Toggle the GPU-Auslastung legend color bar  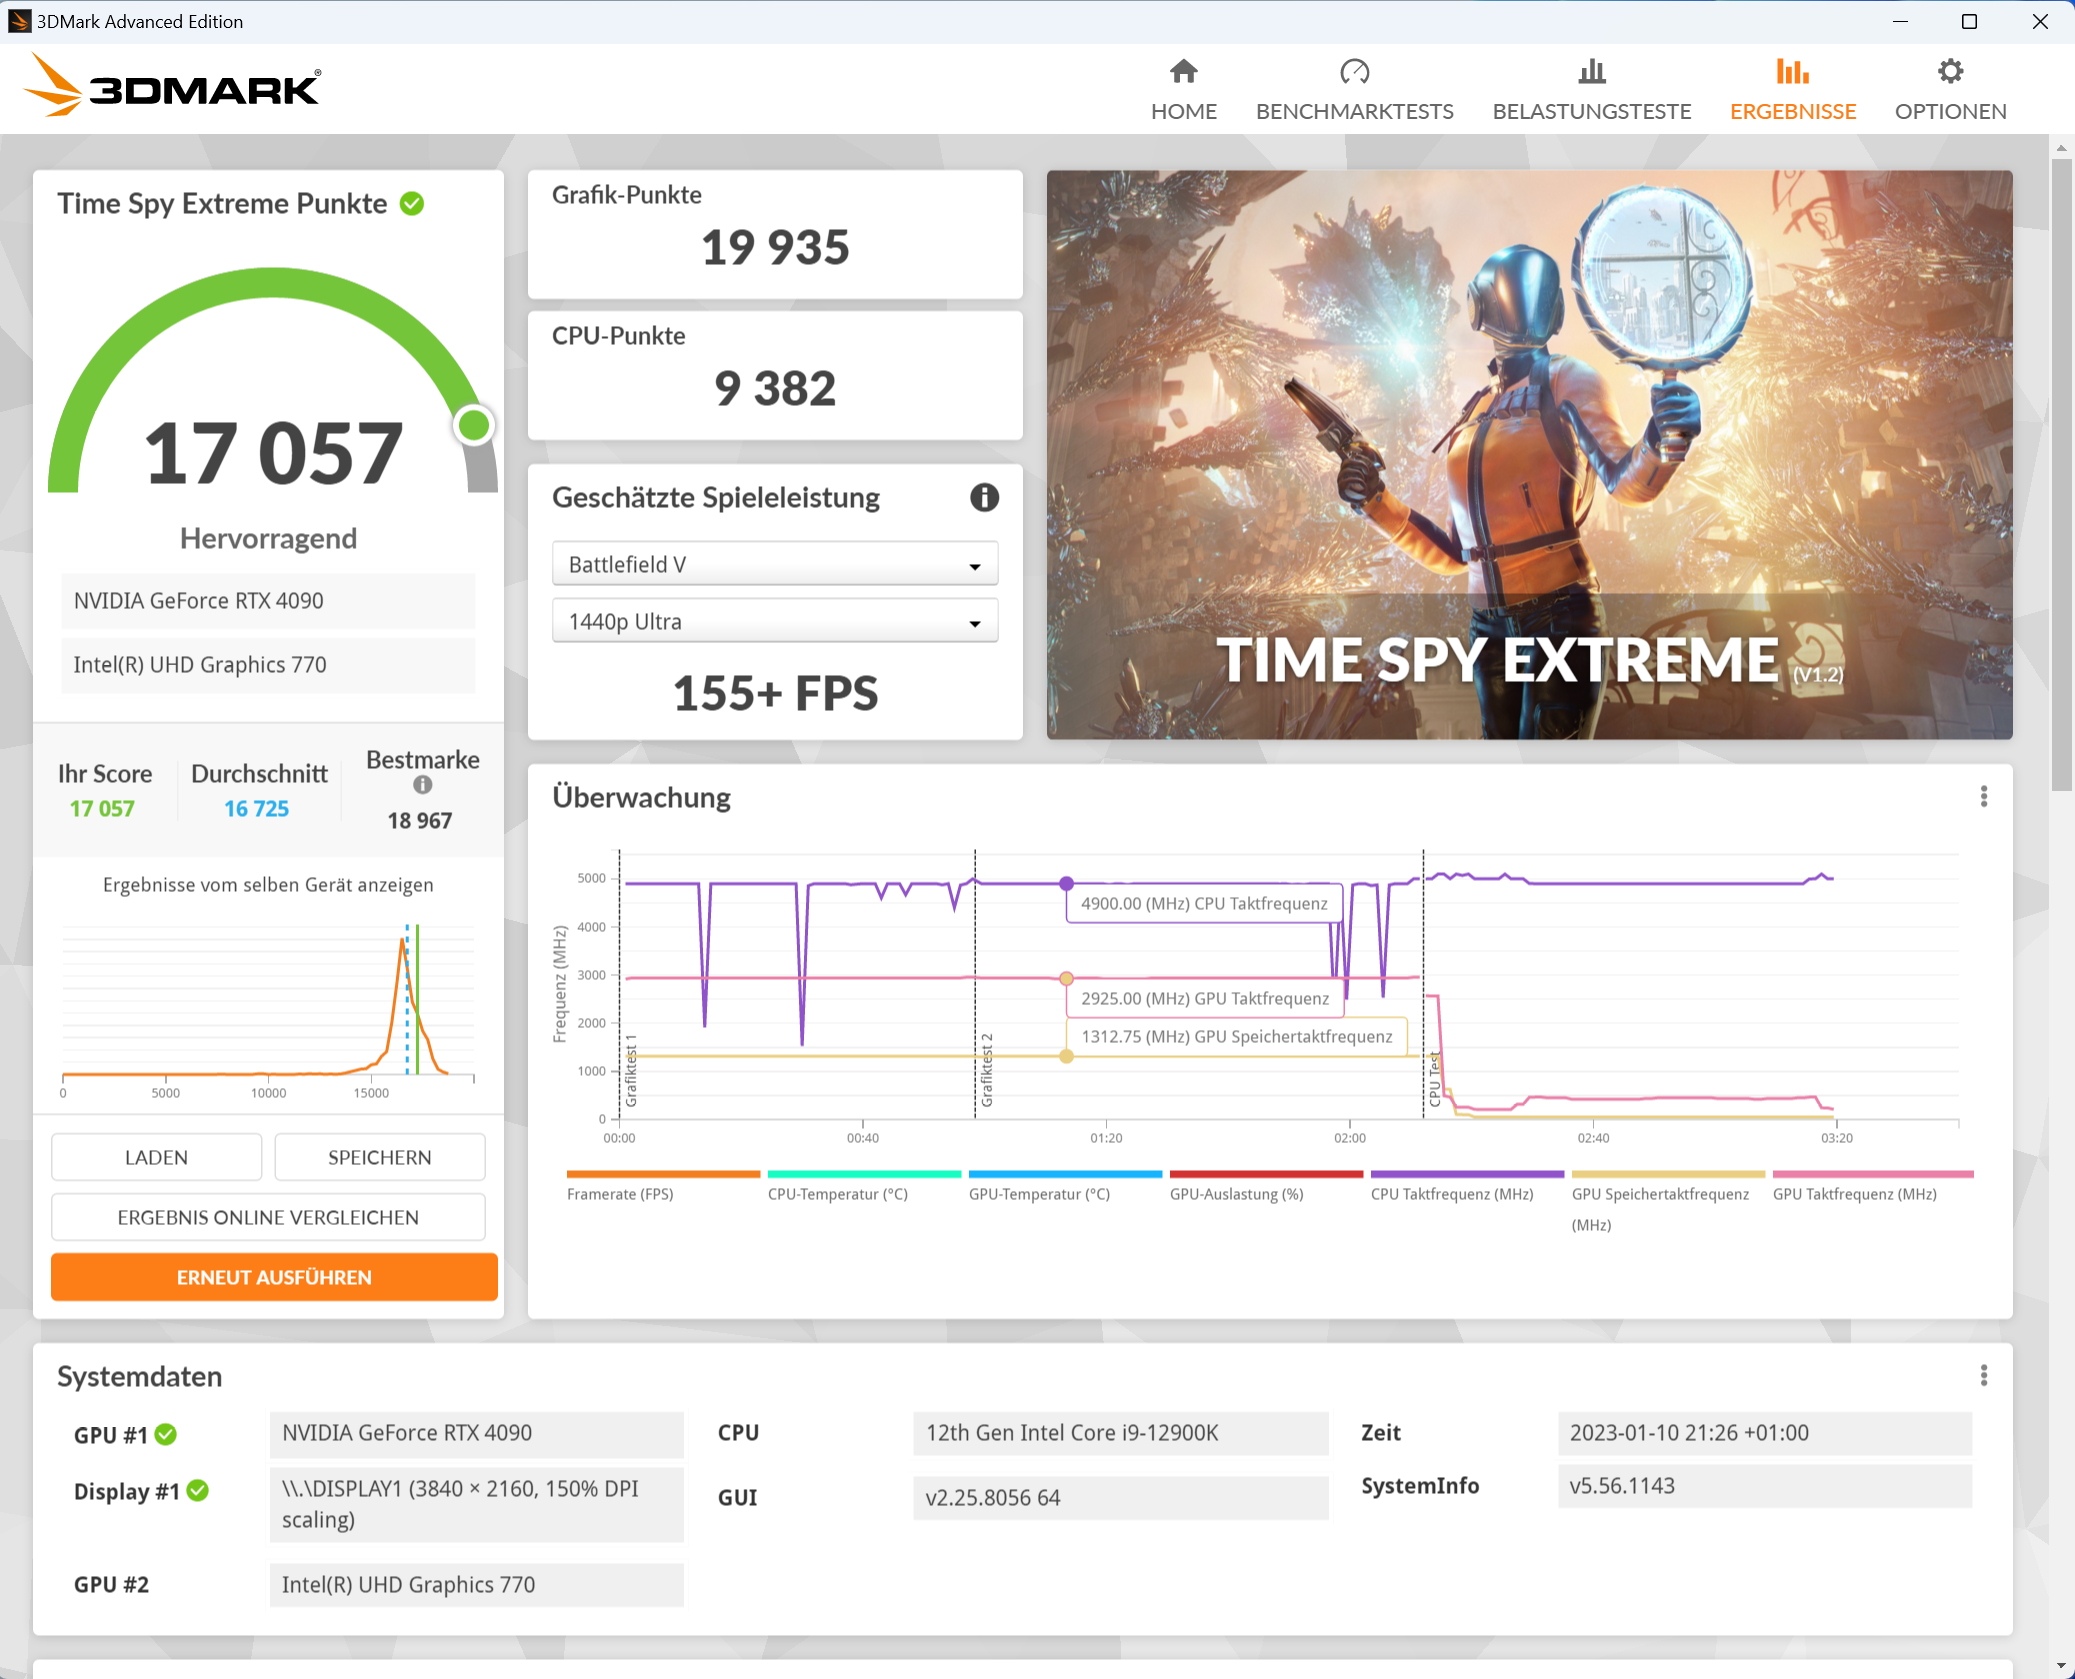(1265, 1174)
